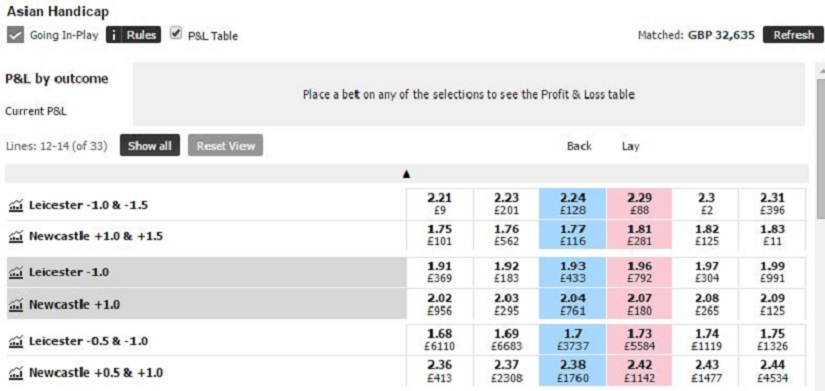Open chart icon for Newcastle +1.0

16,304
